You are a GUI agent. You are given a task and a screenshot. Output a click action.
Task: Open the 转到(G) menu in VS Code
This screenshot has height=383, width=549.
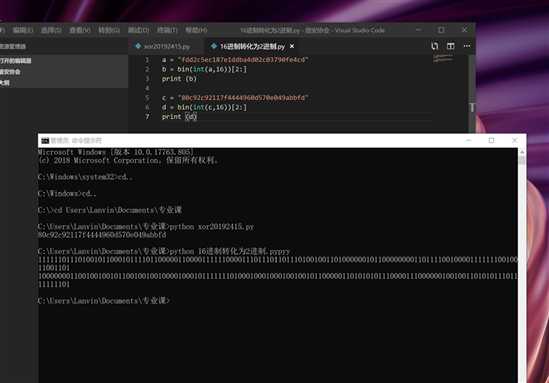coord(109,30)
